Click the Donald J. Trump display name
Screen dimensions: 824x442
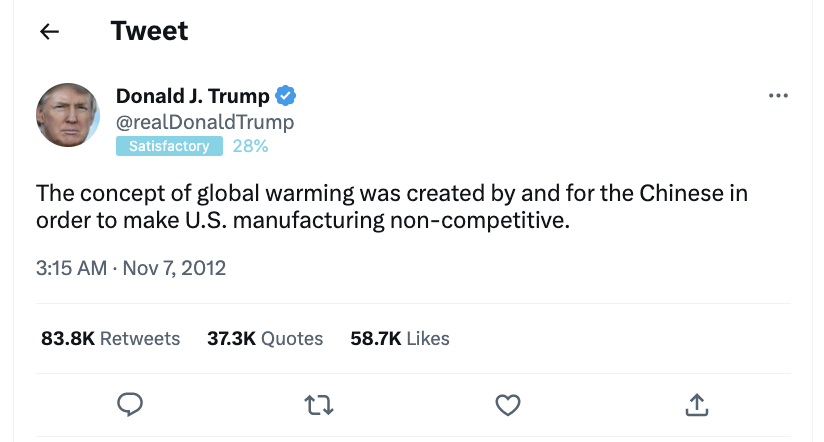pos(193,96)
